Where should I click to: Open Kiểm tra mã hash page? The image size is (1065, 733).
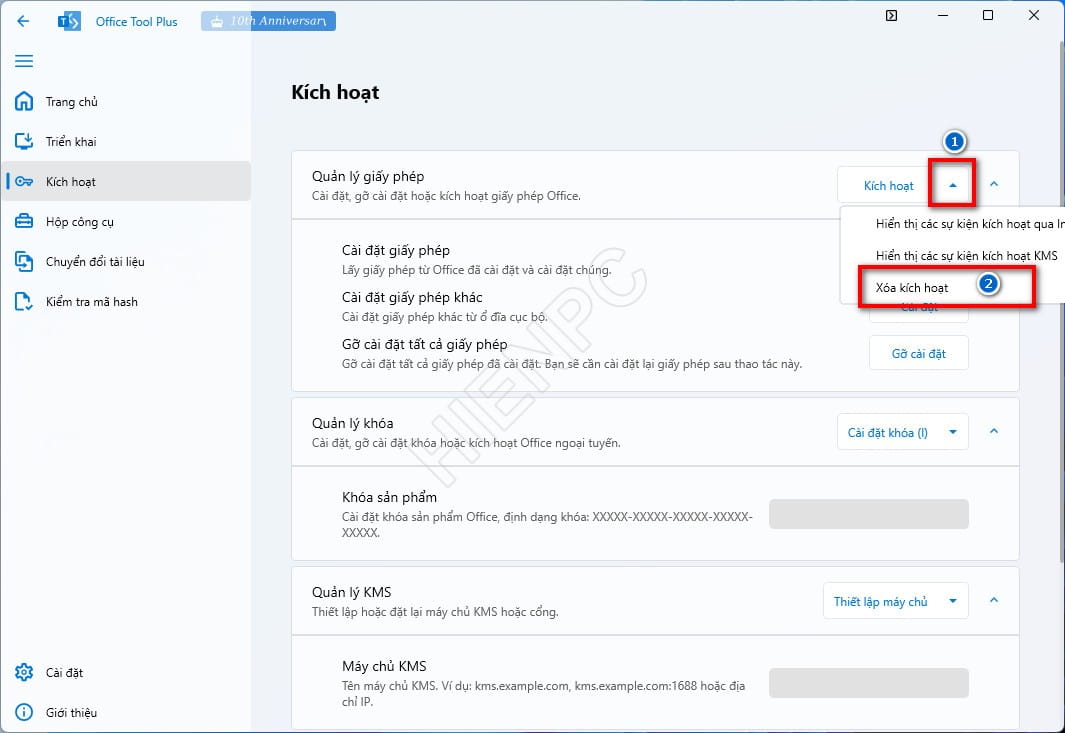pyautogui.click(x=126, y=302)
